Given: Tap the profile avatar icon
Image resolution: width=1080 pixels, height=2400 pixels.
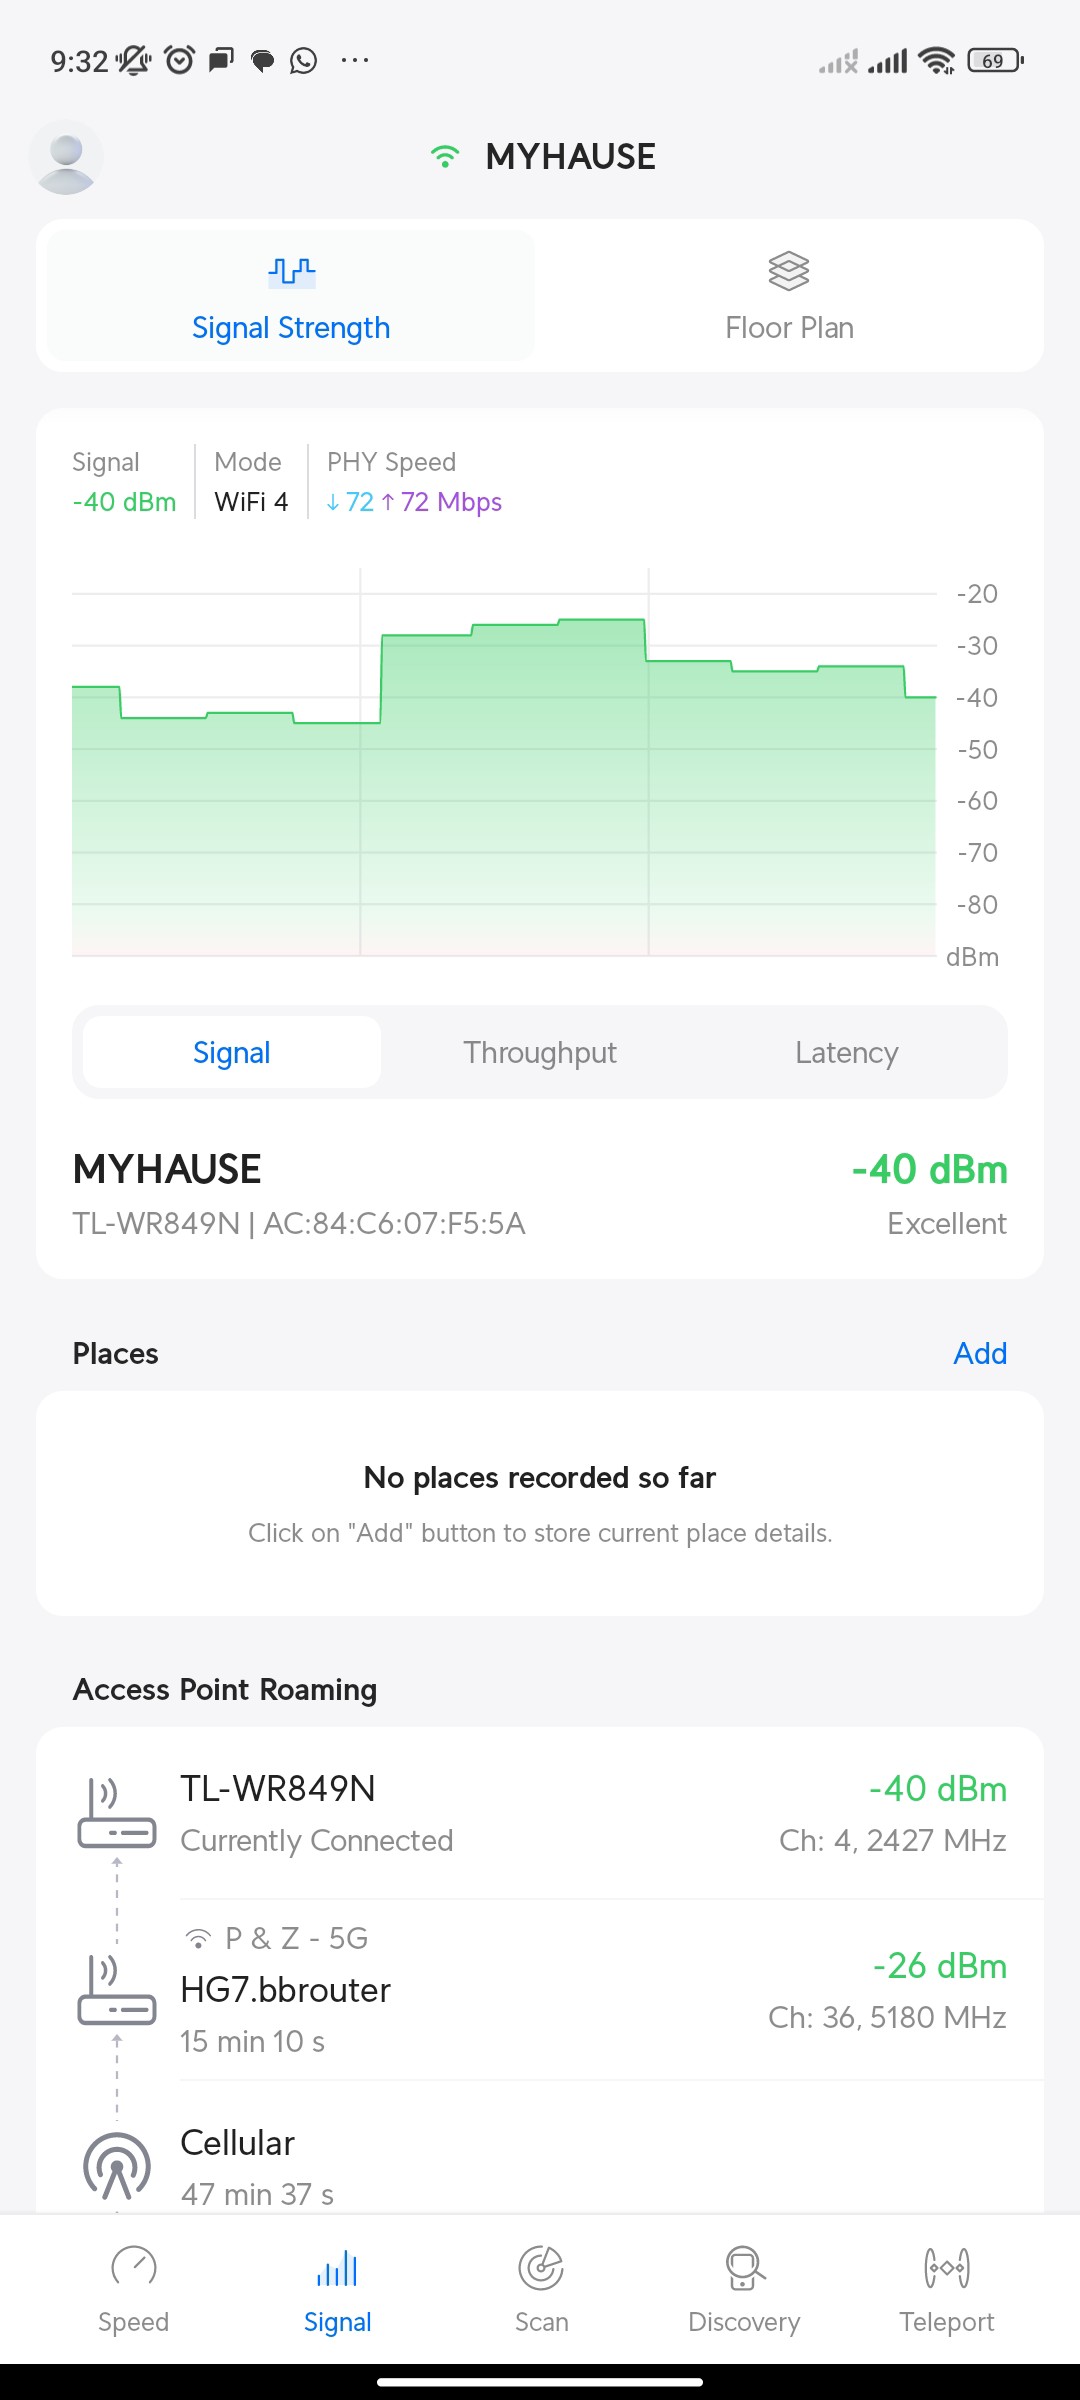Looking at the screenshot, I should coord(66,158).
